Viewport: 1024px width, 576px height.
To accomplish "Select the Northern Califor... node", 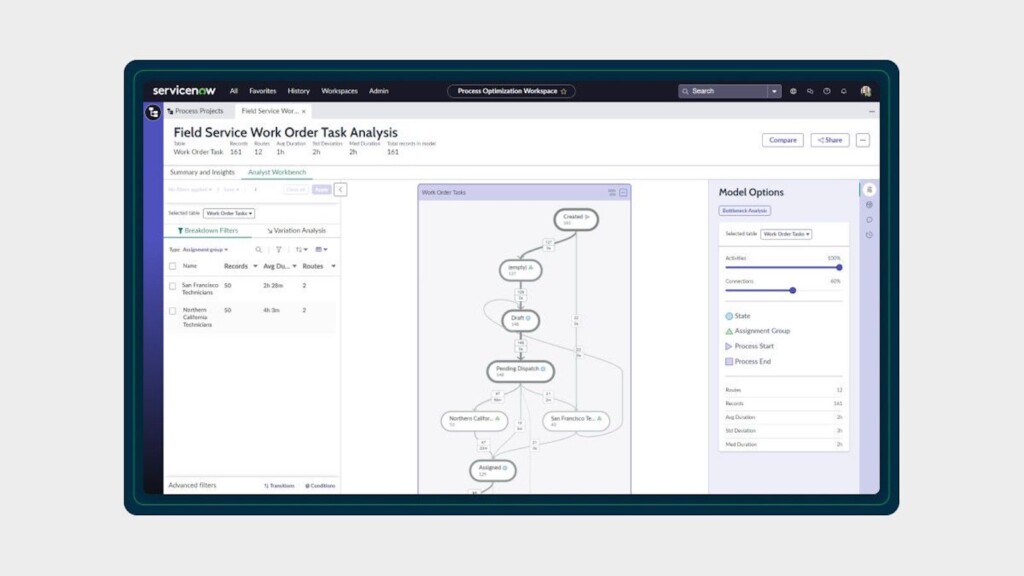I will tap(474, 421).
